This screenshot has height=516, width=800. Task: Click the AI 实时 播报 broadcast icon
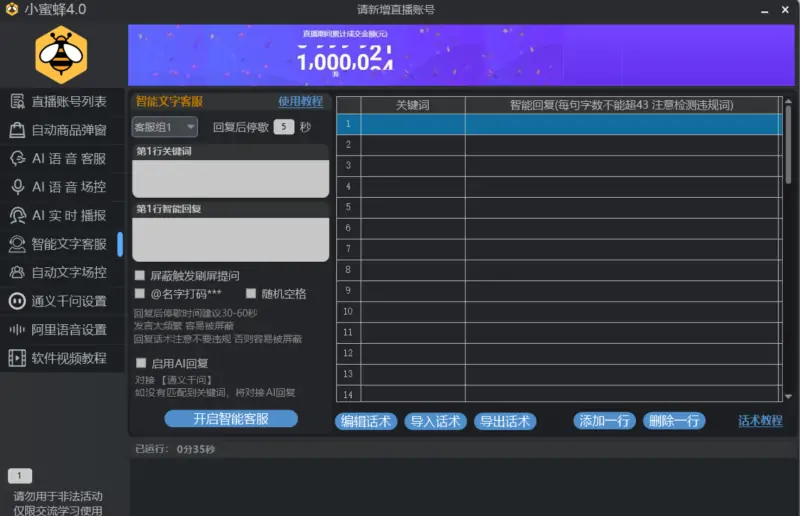click(x=16, y=215)
